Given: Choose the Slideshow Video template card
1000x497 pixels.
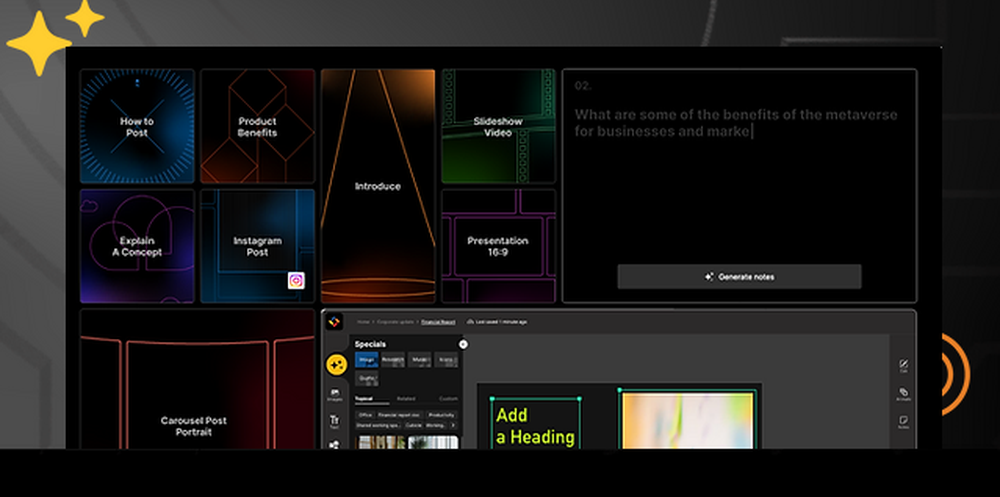Looking at the screenshot, I should [x=498, y=126].
